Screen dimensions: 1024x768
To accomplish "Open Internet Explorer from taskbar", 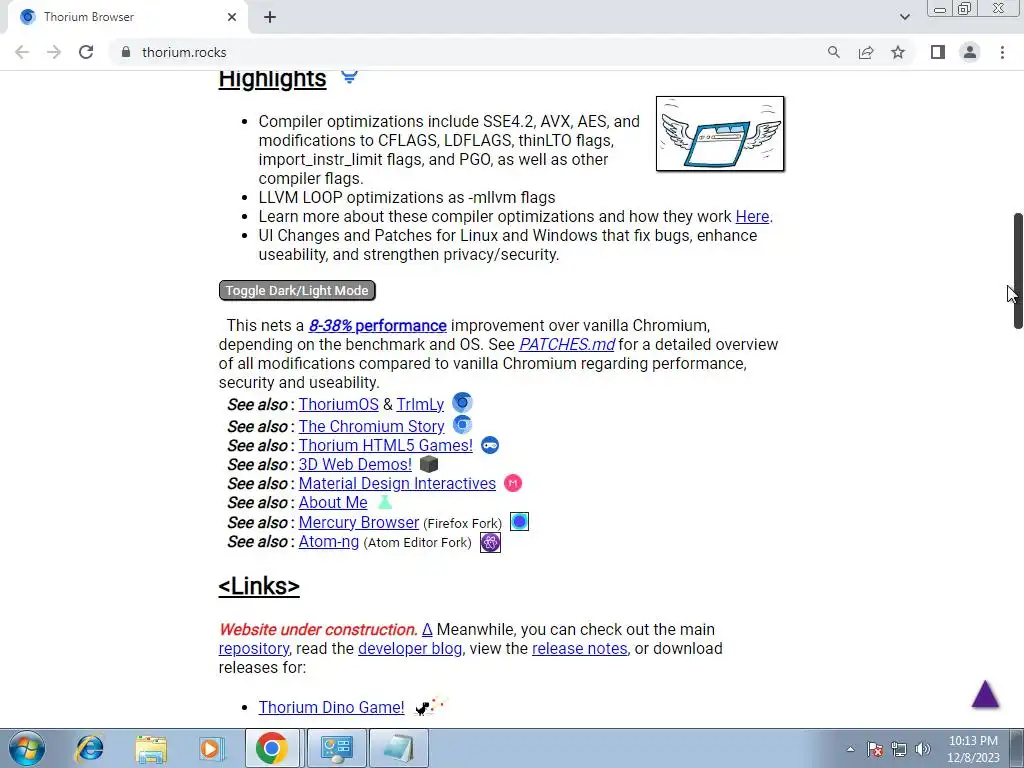I will (89, 748).
